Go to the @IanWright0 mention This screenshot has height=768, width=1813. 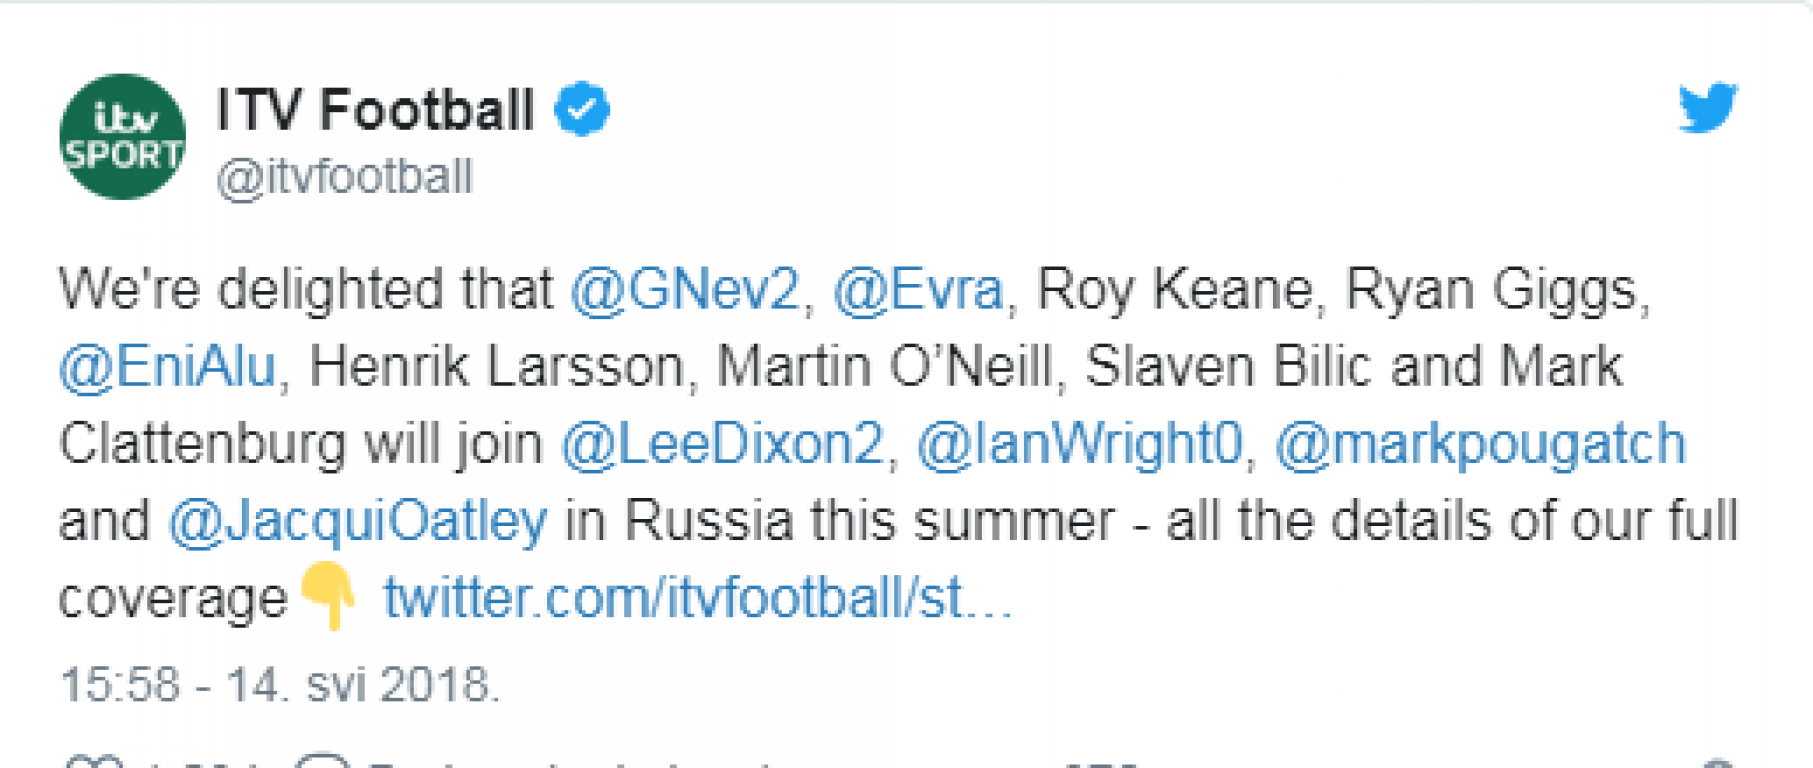(1079, 444)
